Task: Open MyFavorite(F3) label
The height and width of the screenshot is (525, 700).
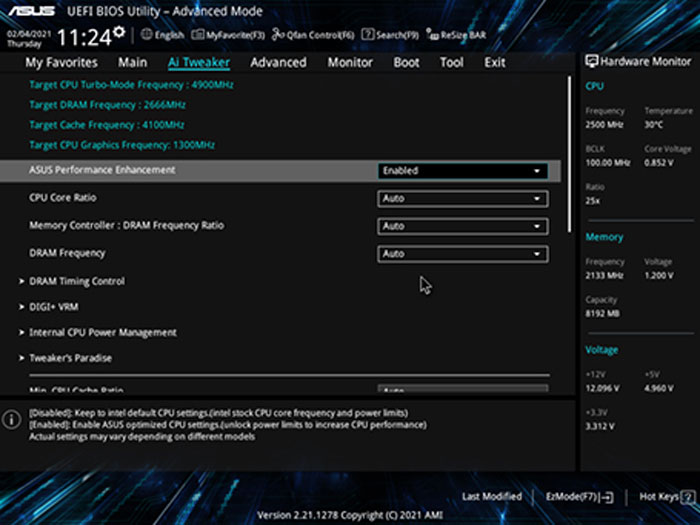Action: coord(235,35)
